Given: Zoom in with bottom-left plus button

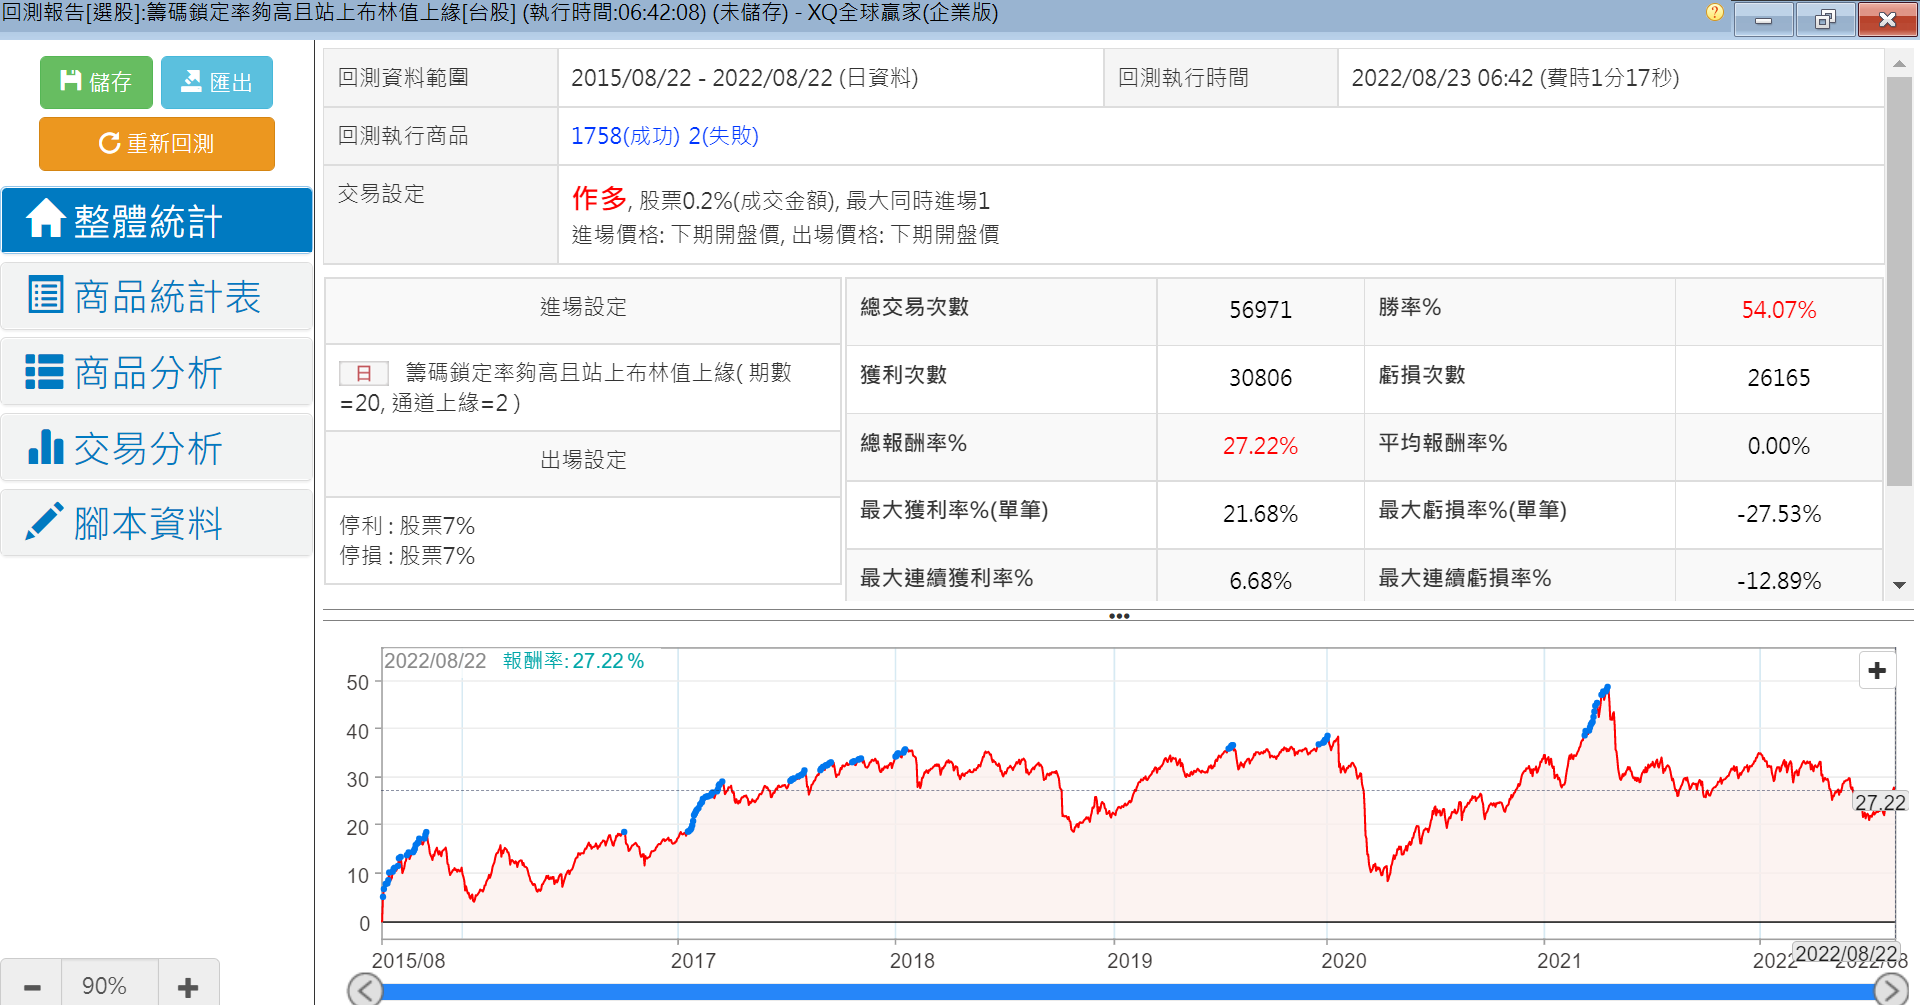Looking at the screenshot, I should click(188, 987).
